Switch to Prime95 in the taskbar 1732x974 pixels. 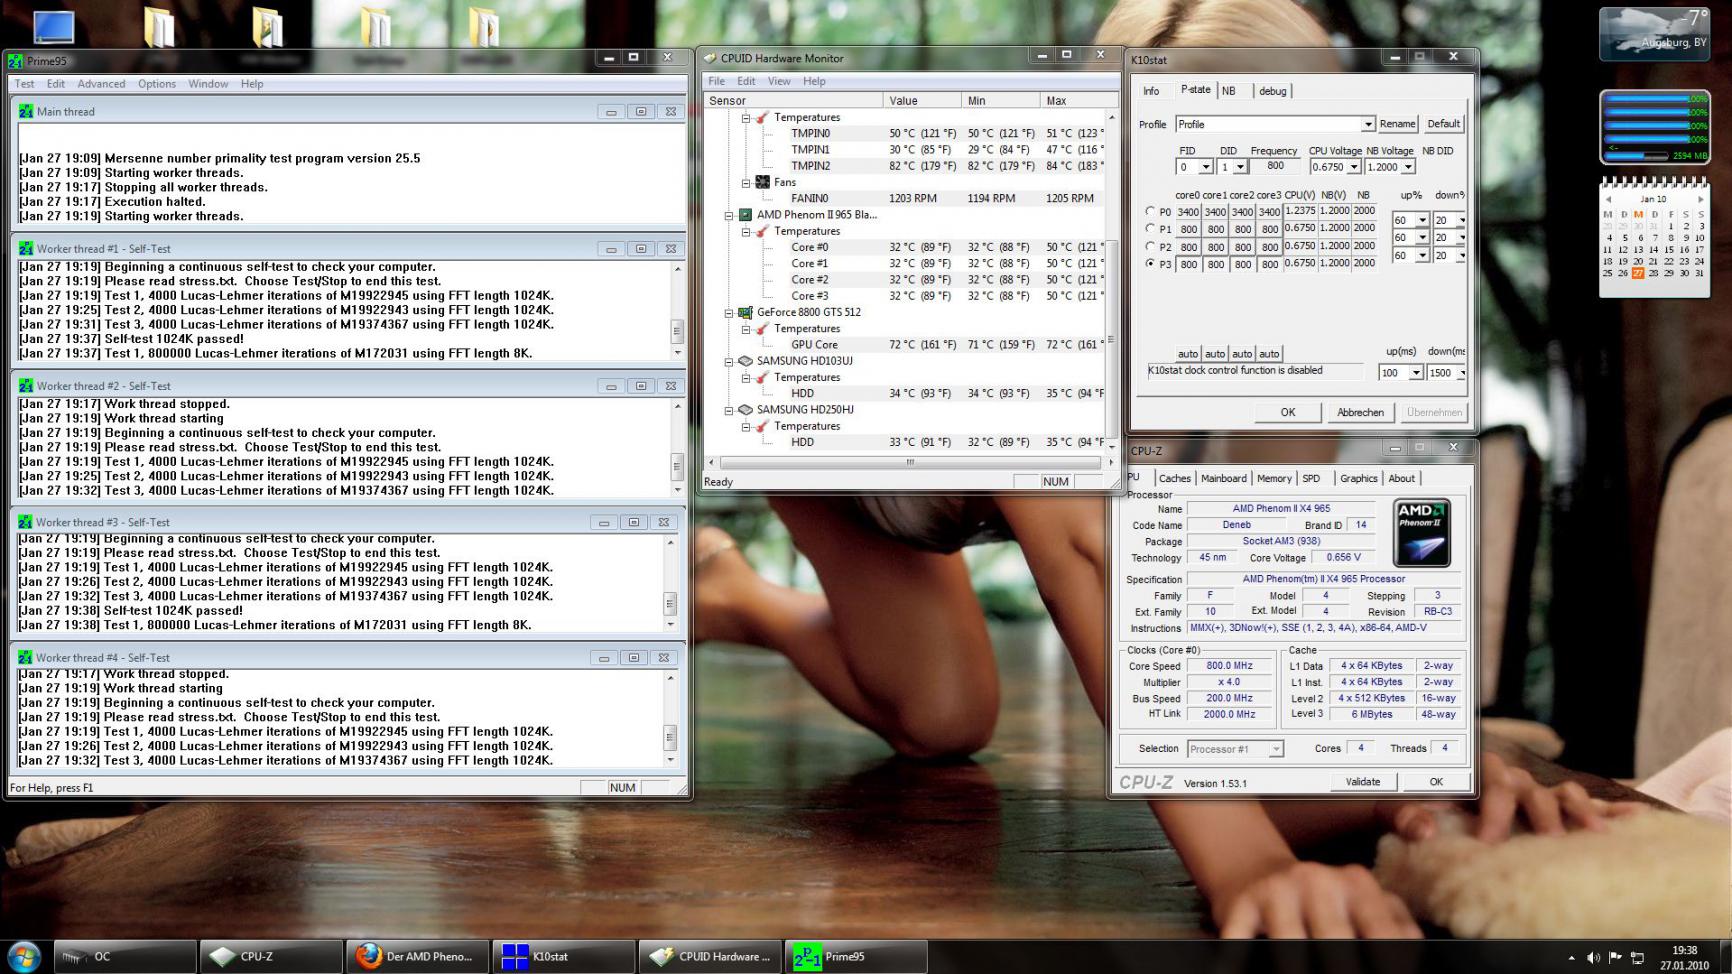coord(858,957)
